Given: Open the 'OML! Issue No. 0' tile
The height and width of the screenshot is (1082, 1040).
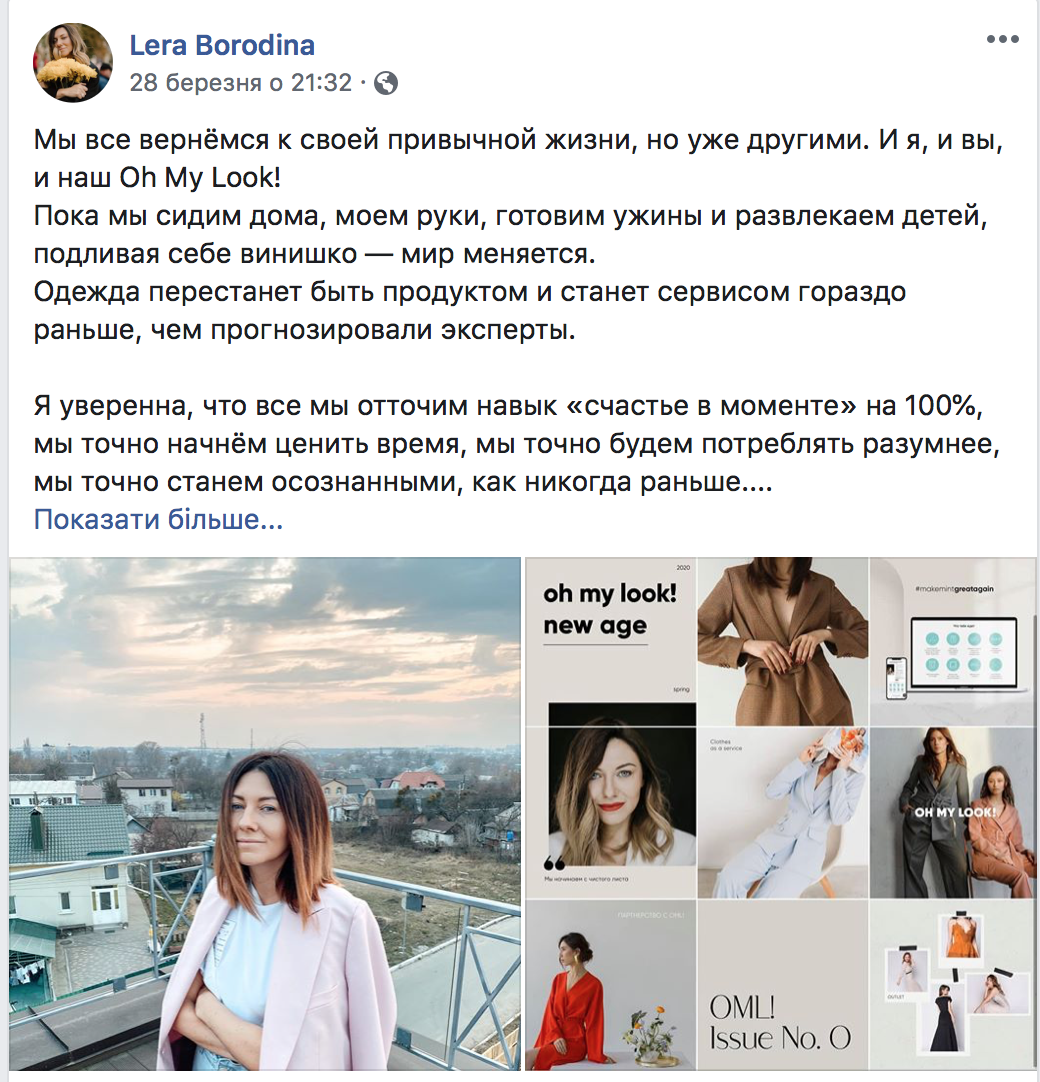Looking at the screenshot, I should (783, 985).
